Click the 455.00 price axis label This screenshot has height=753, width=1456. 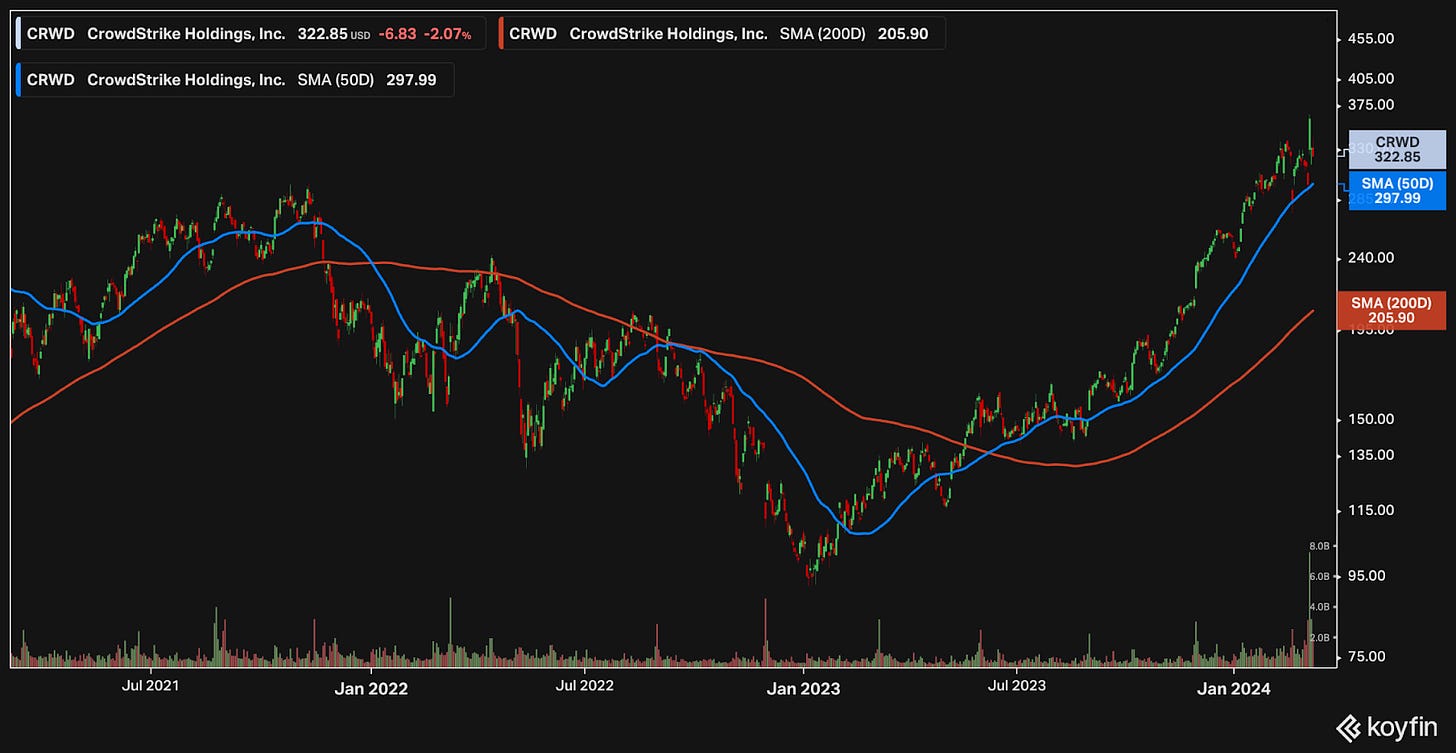[x=1372, y=39]
